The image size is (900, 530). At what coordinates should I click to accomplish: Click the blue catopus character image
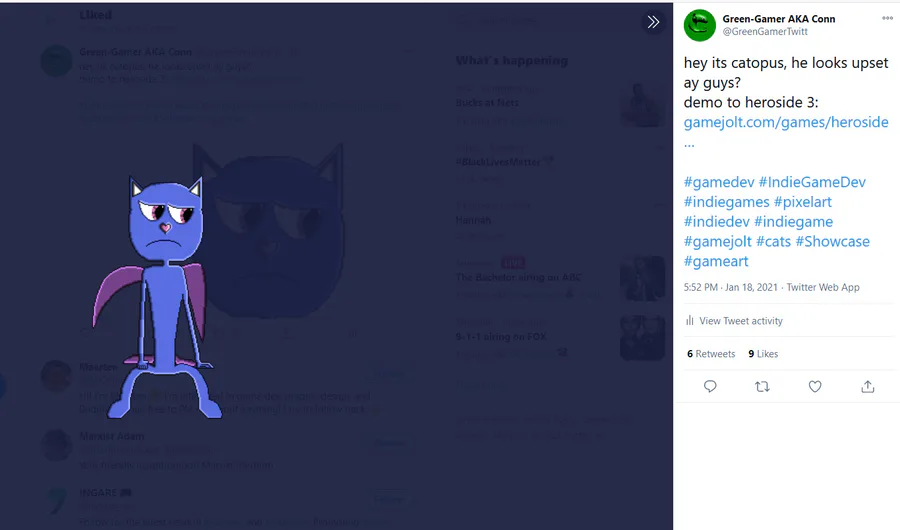[x=158, y=297]
